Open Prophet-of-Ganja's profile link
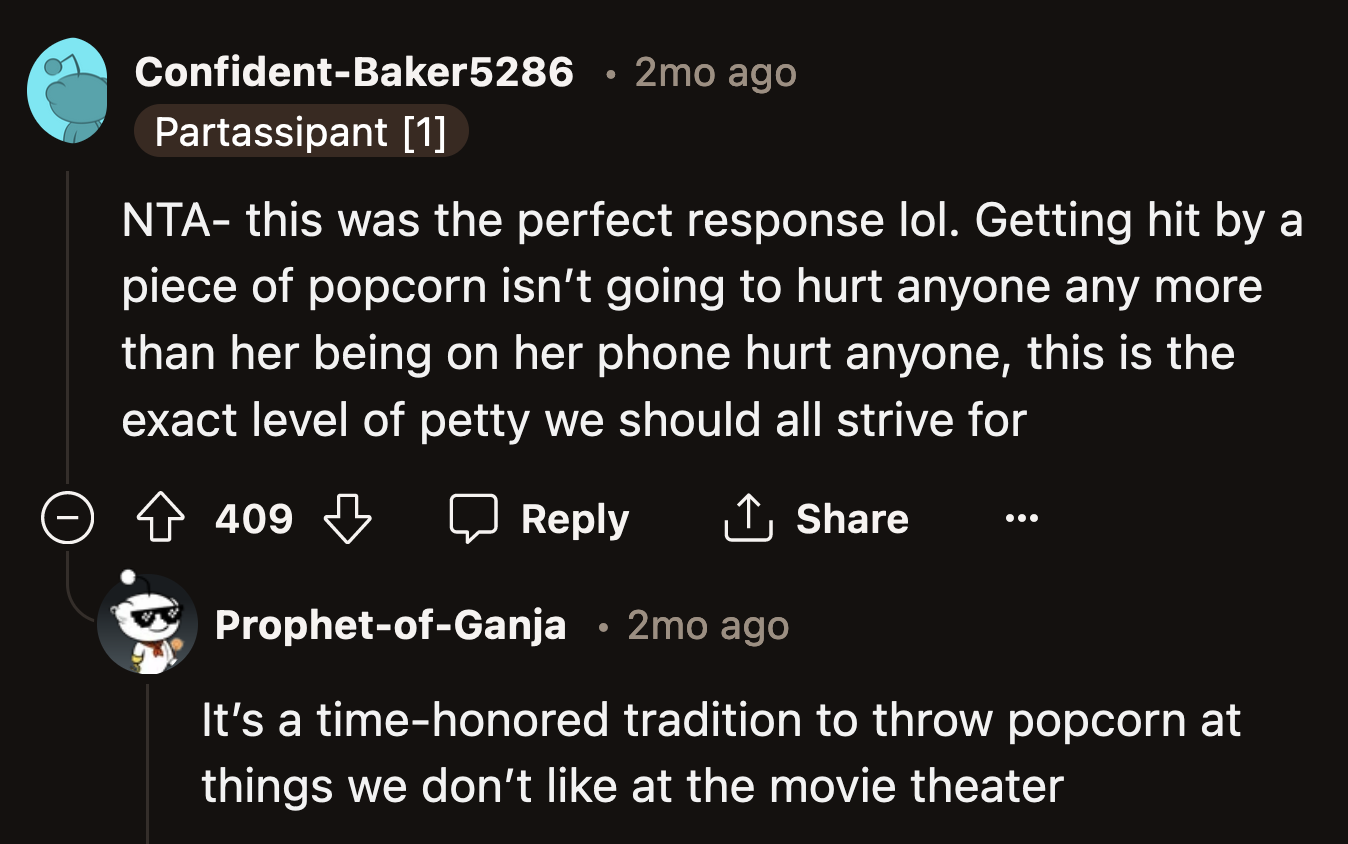This screenshot has height=844, width=1348. click(x=391, y=624)
